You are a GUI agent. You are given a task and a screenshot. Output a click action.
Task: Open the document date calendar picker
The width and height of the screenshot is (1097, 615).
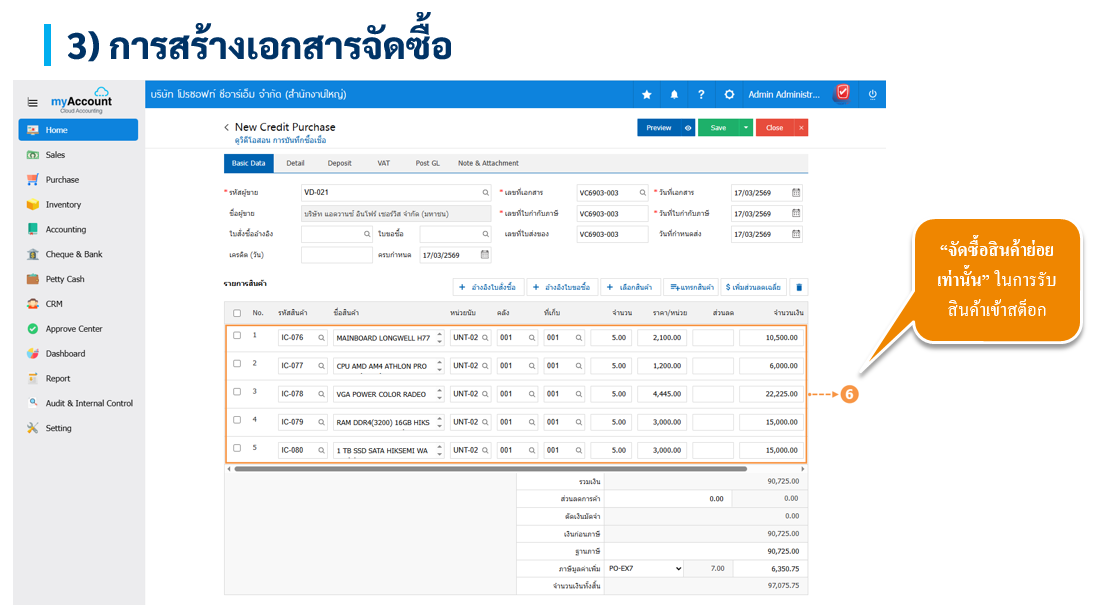coord(796,193)
